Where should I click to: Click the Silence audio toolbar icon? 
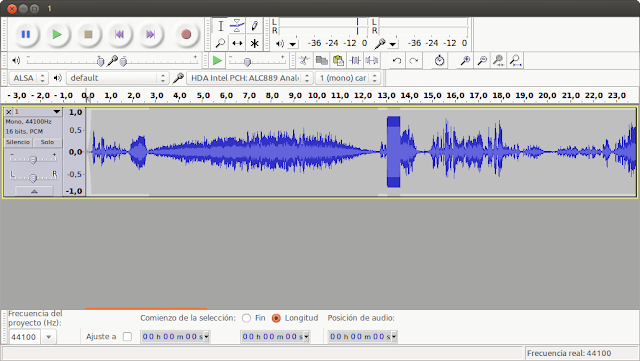372,60
